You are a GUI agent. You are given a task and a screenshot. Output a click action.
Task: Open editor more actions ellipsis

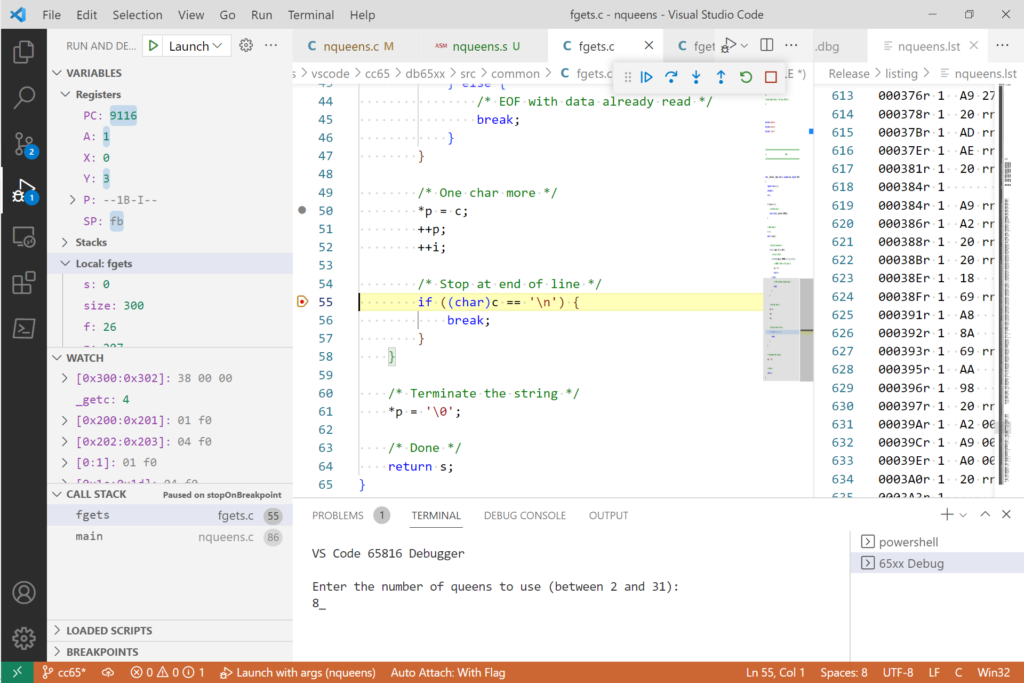[791, 45]
